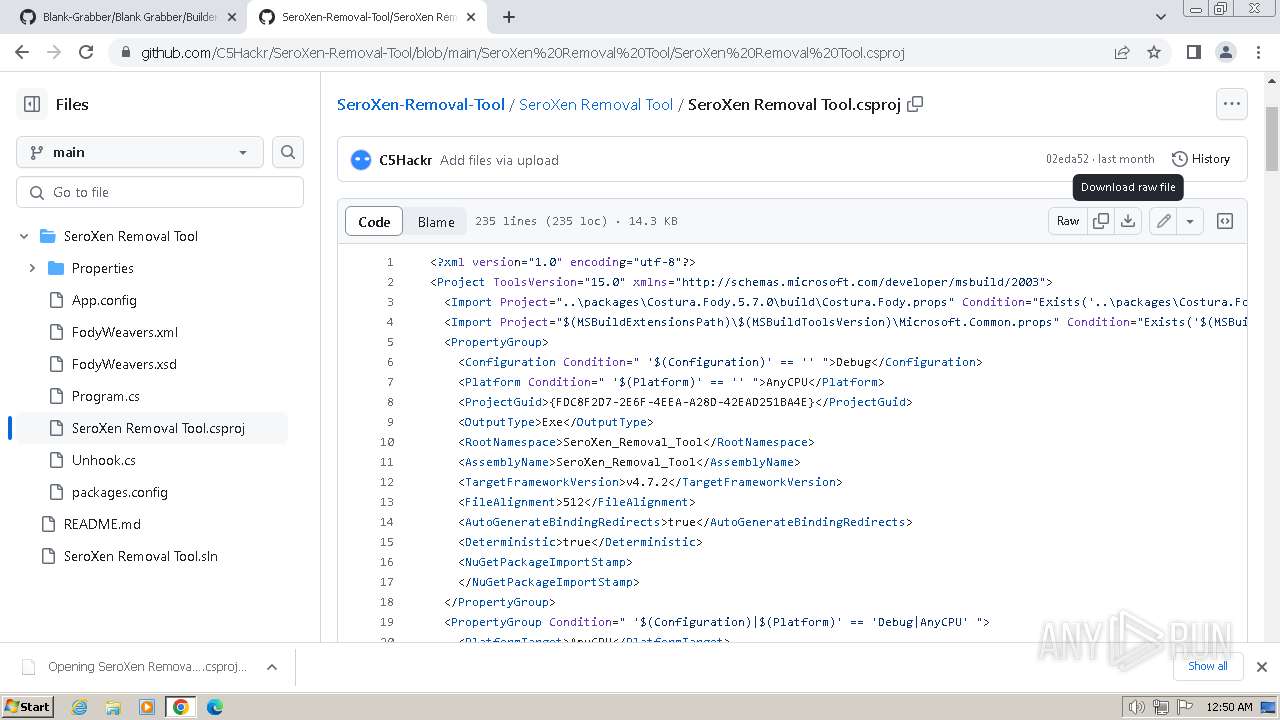Click the downloading csproj item
The image size is (1280, 720).
click(134, 667)
